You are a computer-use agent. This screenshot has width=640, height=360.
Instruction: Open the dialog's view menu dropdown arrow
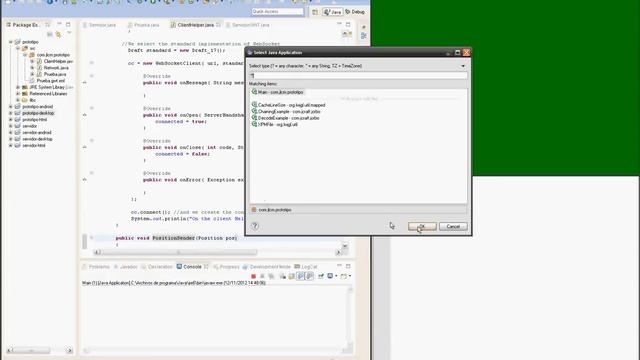tap(463, 66)
